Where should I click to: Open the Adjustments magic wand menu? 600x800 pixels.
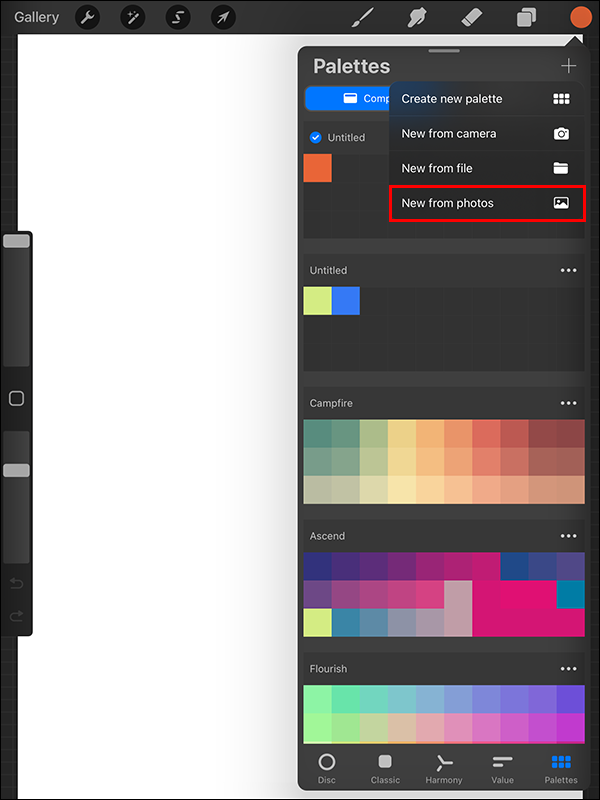pyautogui.click(x=133, y=18)
